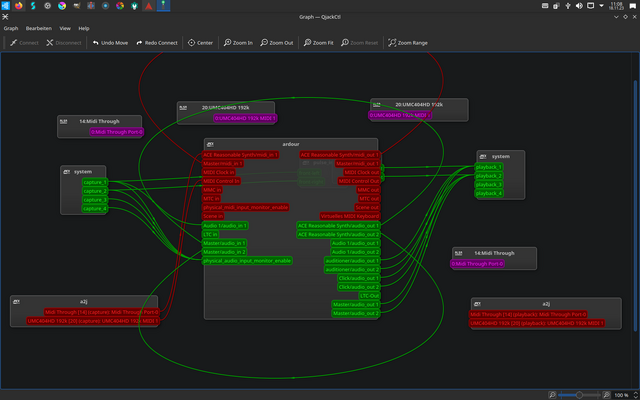The image size is (640, 400).
Task: Activate the Zoom Range tool
Action: pyautogui.click(x=408, y=43)
